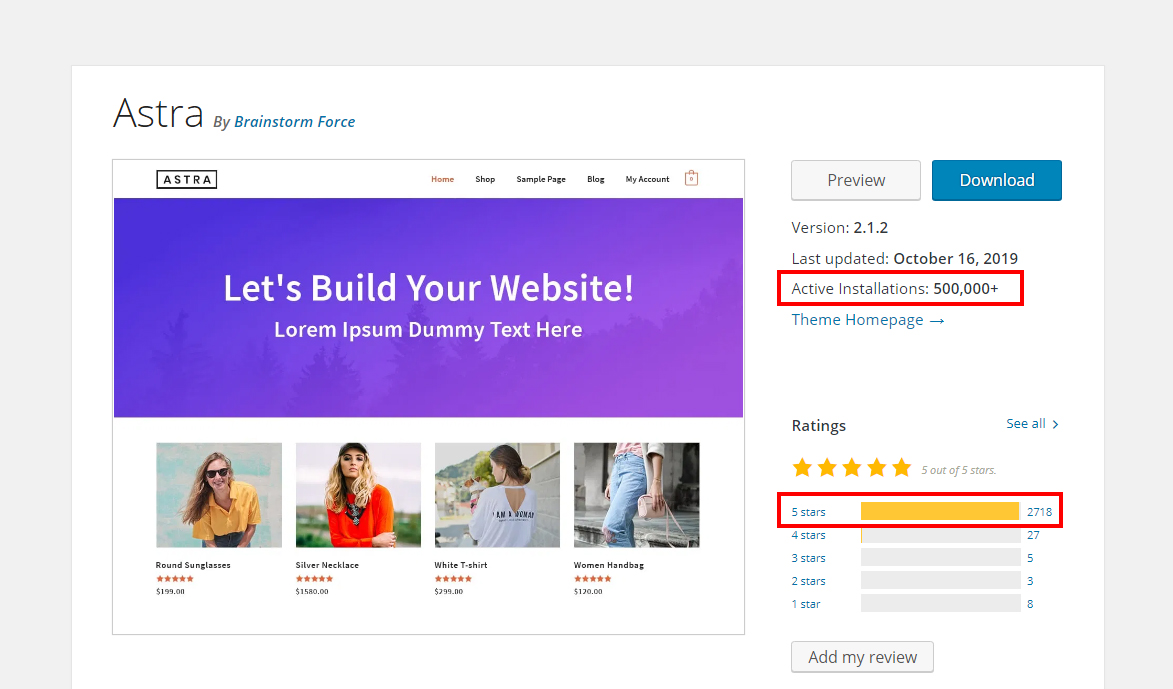The width and height of the screenshot is (1173, 689).
Task: Filter reviews by 2 stars
Action: [809, 581]
